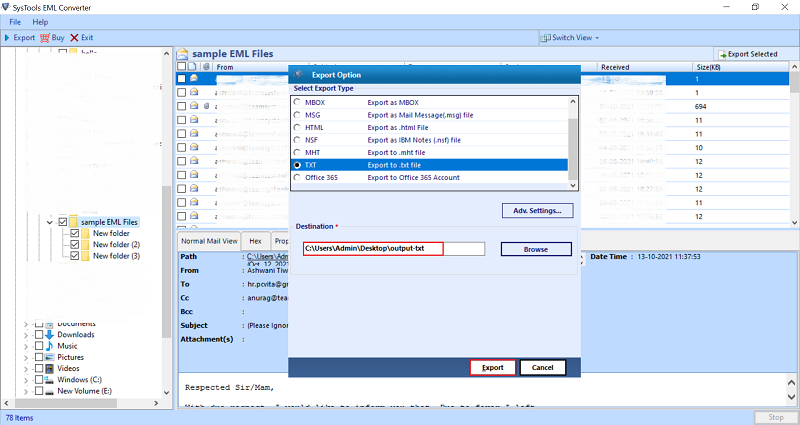
Task: Click the Export button in the dialog
Action: coord(493,367)
